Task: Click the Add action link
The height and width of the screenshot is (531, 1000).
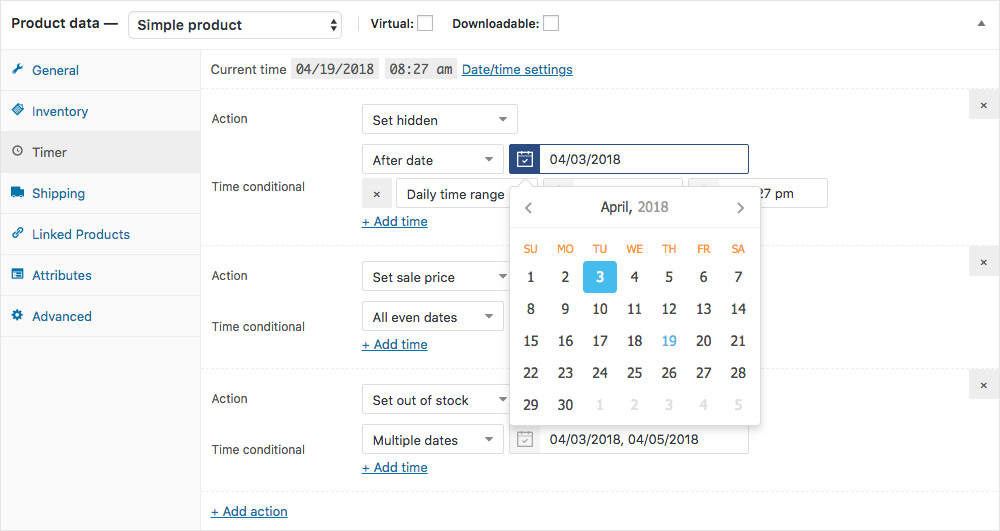Action: 249,511
